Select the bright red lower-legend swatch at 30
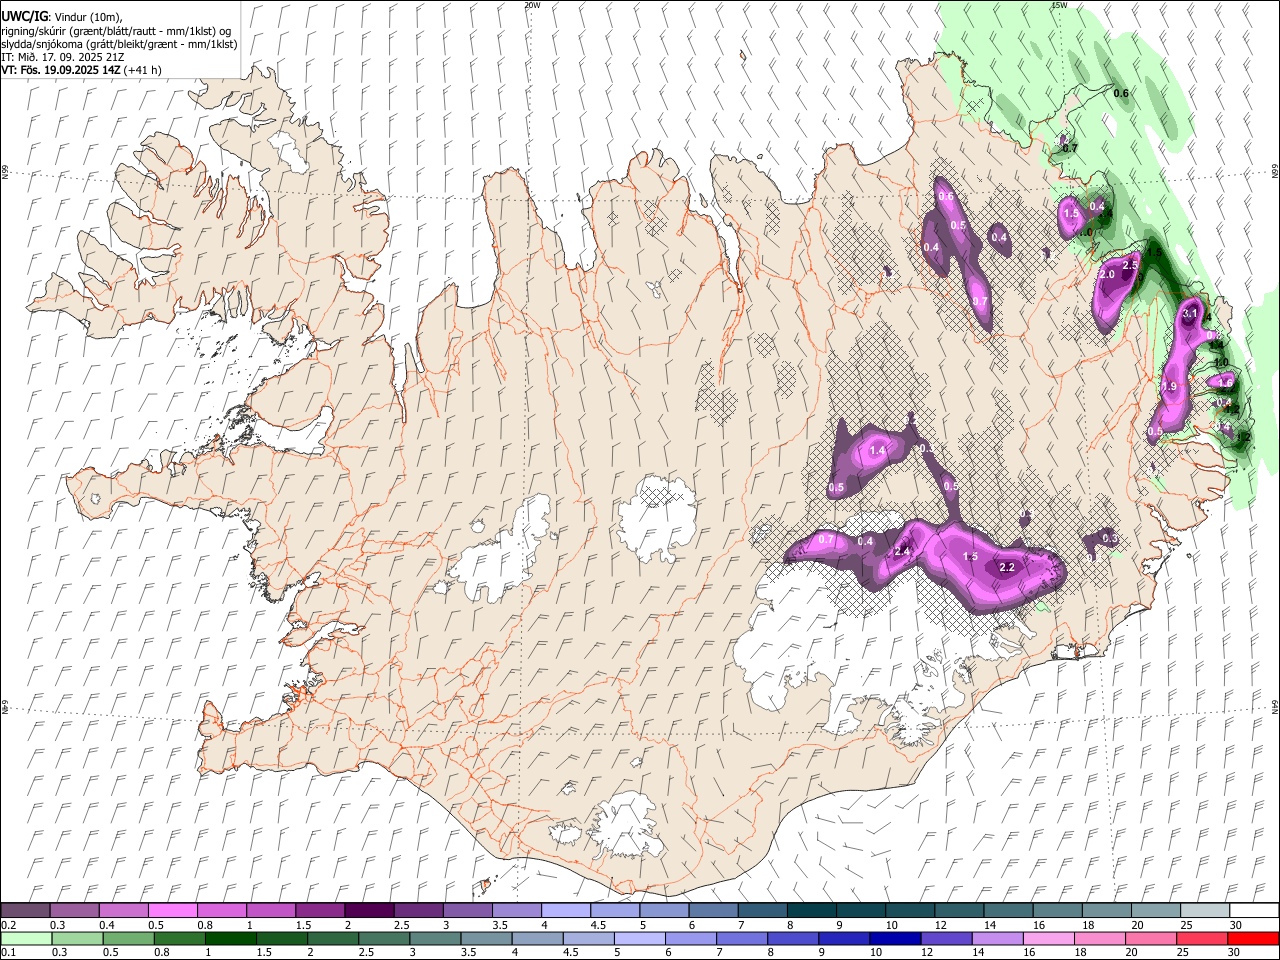 click(1253, 939)
